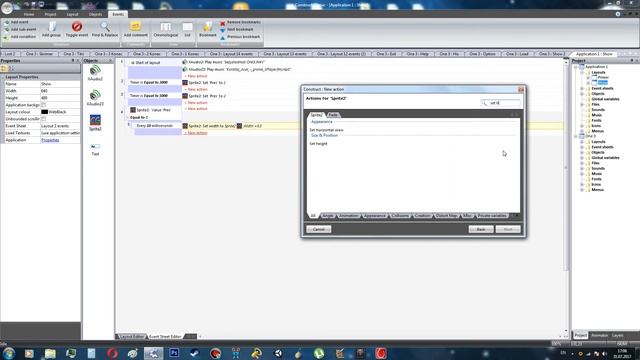Select the XAudio2 object icon
Screen dimensions: 640x360
[95, 70]
